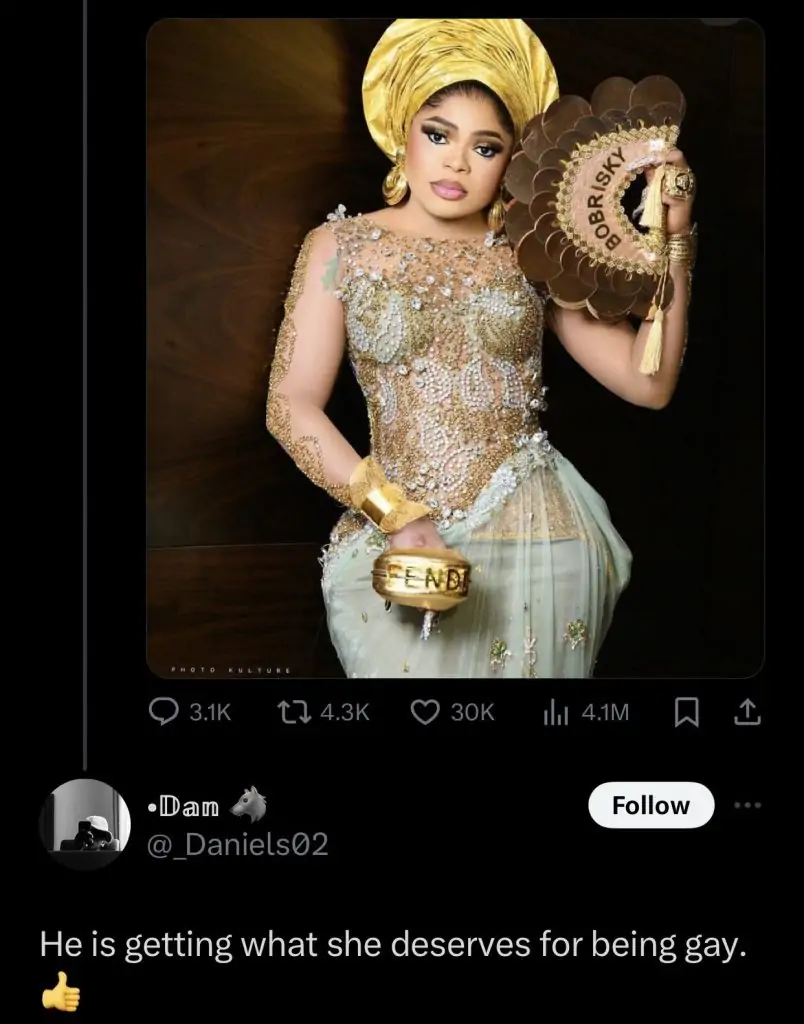Bookmark the post using the bookmark icon
This screenshot has width=804, height=1024.
686,711
